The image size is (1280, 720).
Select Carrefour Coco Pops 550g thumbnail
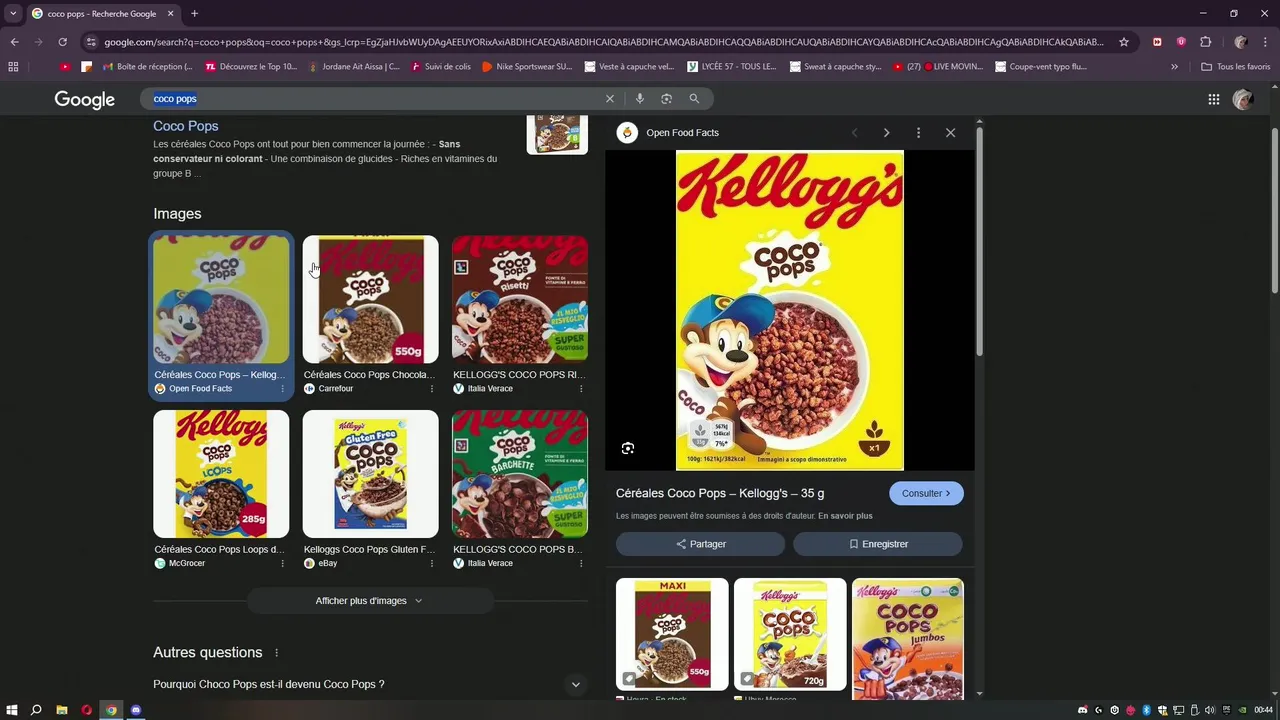371,300
